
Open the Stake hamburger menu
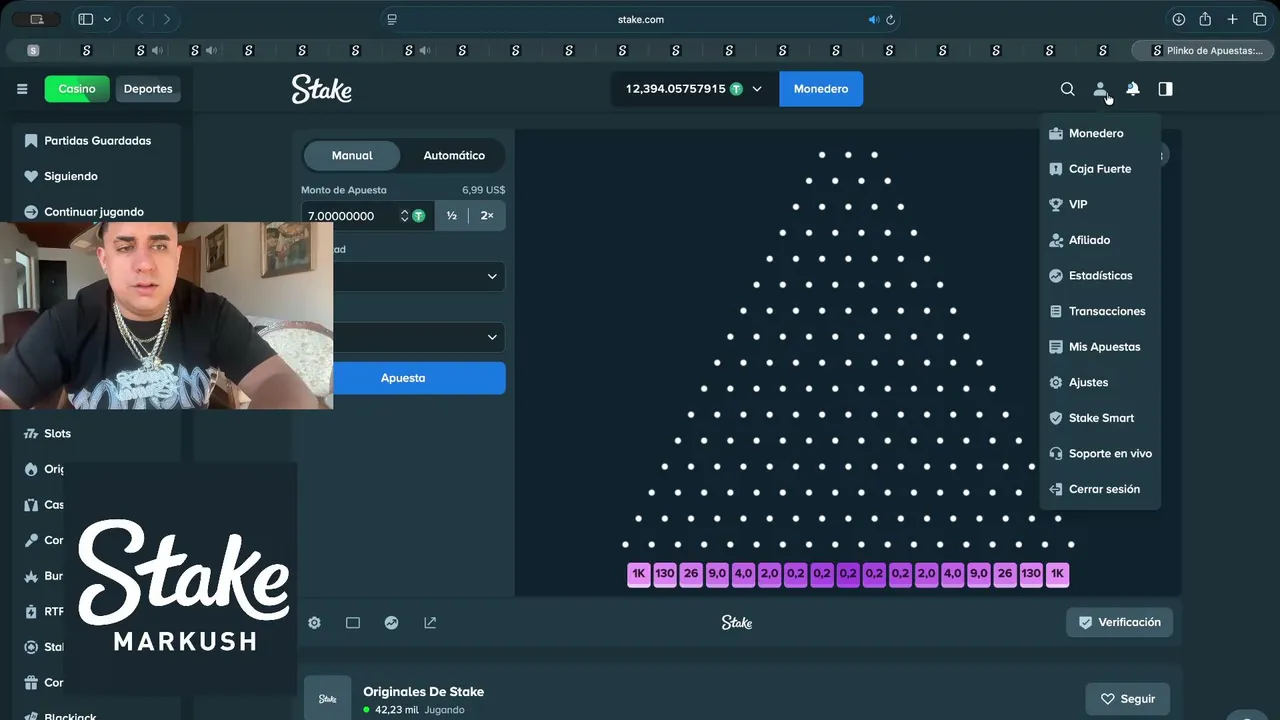click(22, 89)
